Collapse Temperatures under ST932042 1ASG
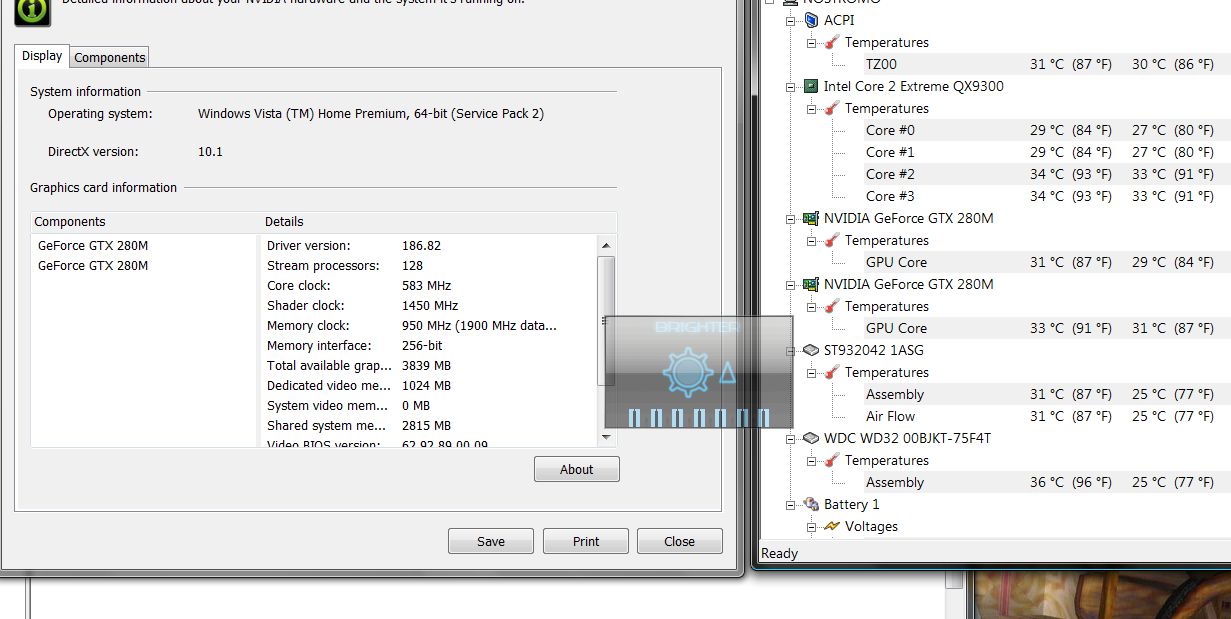Screen dimensions: 1231x619 coord(812,372)
